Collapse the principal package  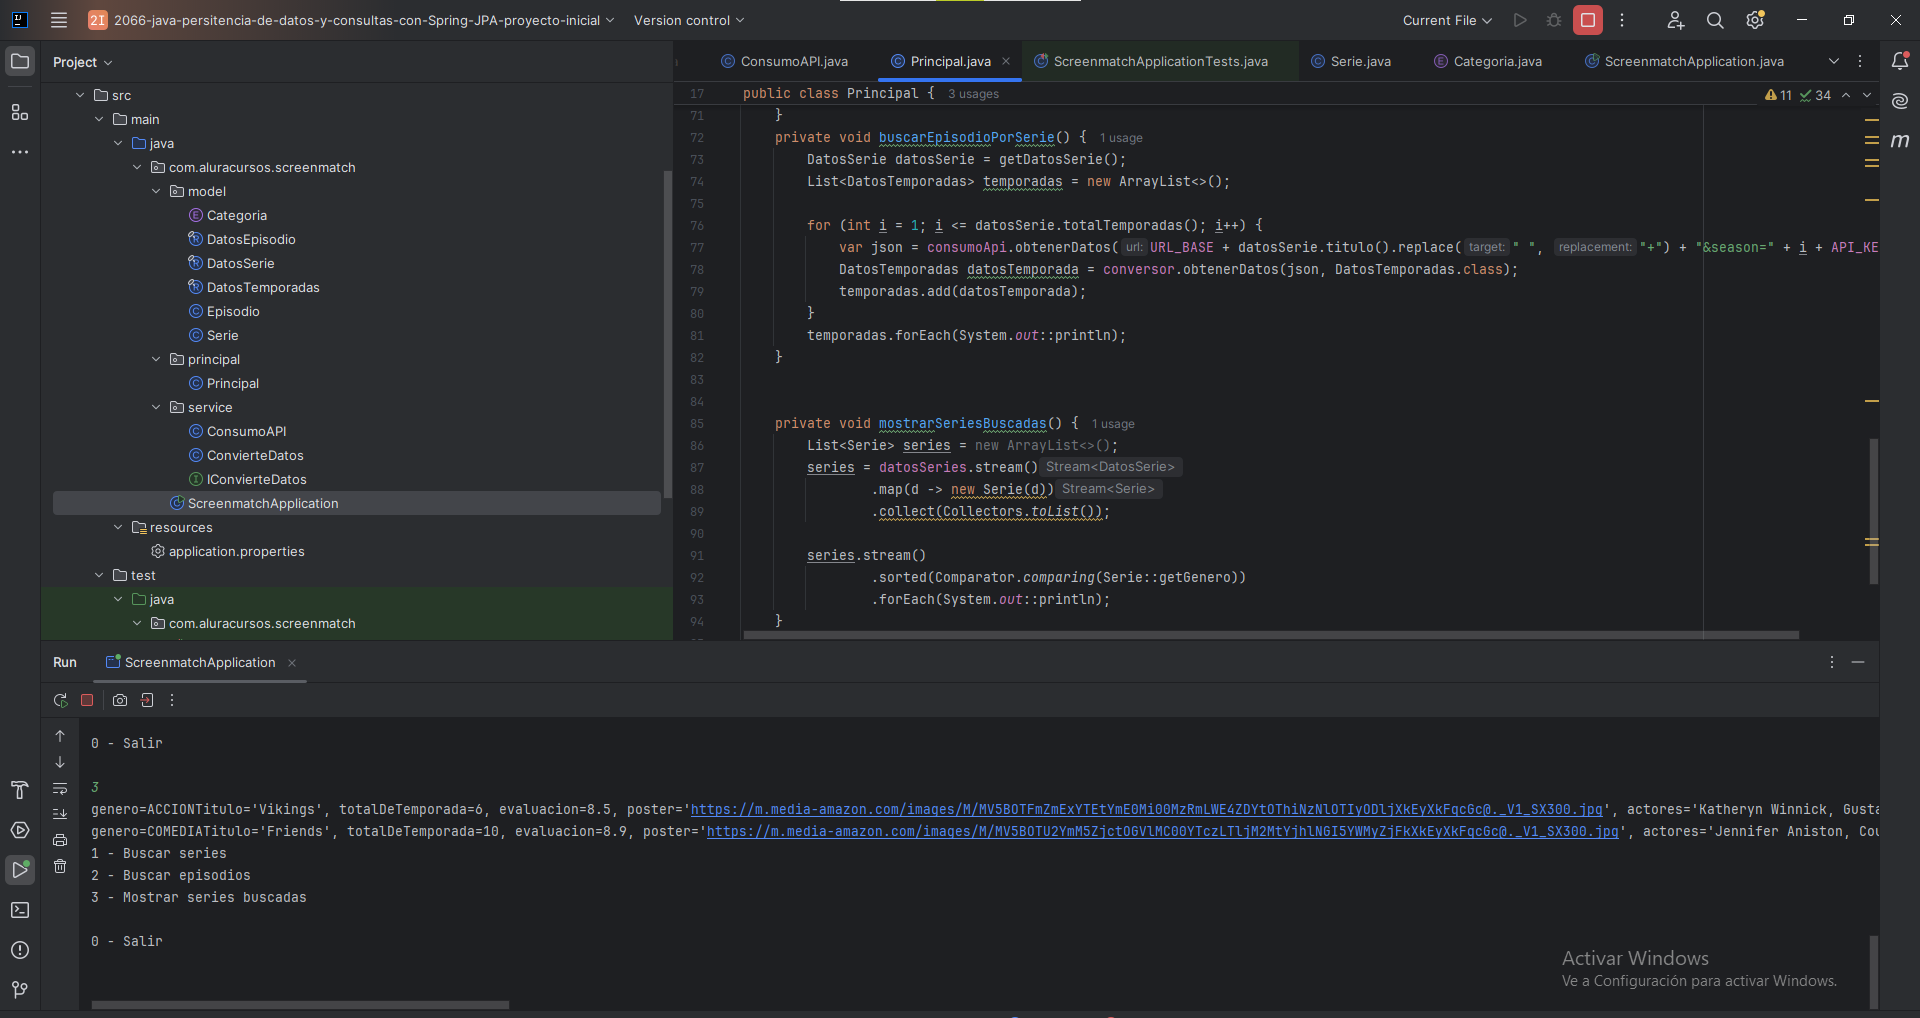click(156, 359)
